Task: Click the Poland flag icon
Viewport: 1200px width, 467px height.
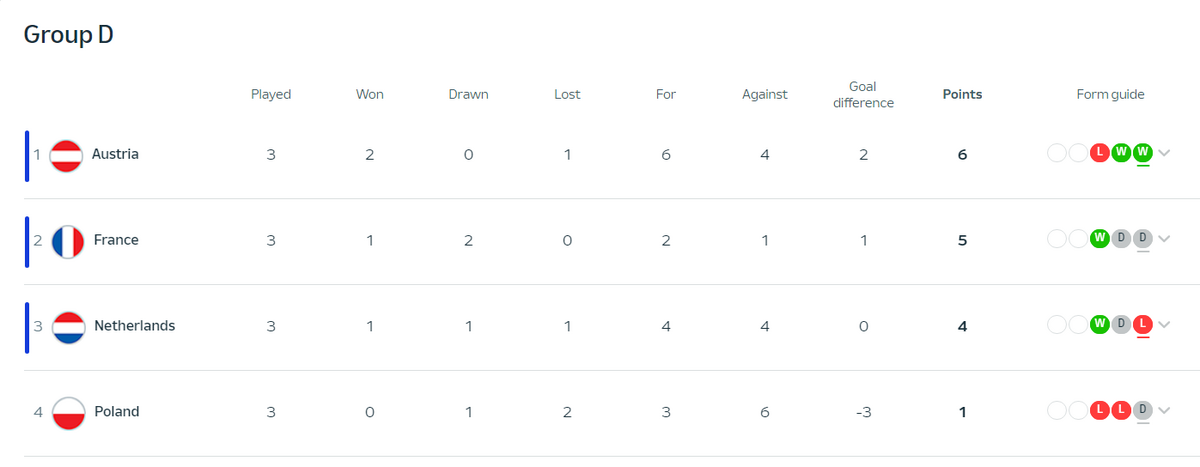Action: coord(68,413)
